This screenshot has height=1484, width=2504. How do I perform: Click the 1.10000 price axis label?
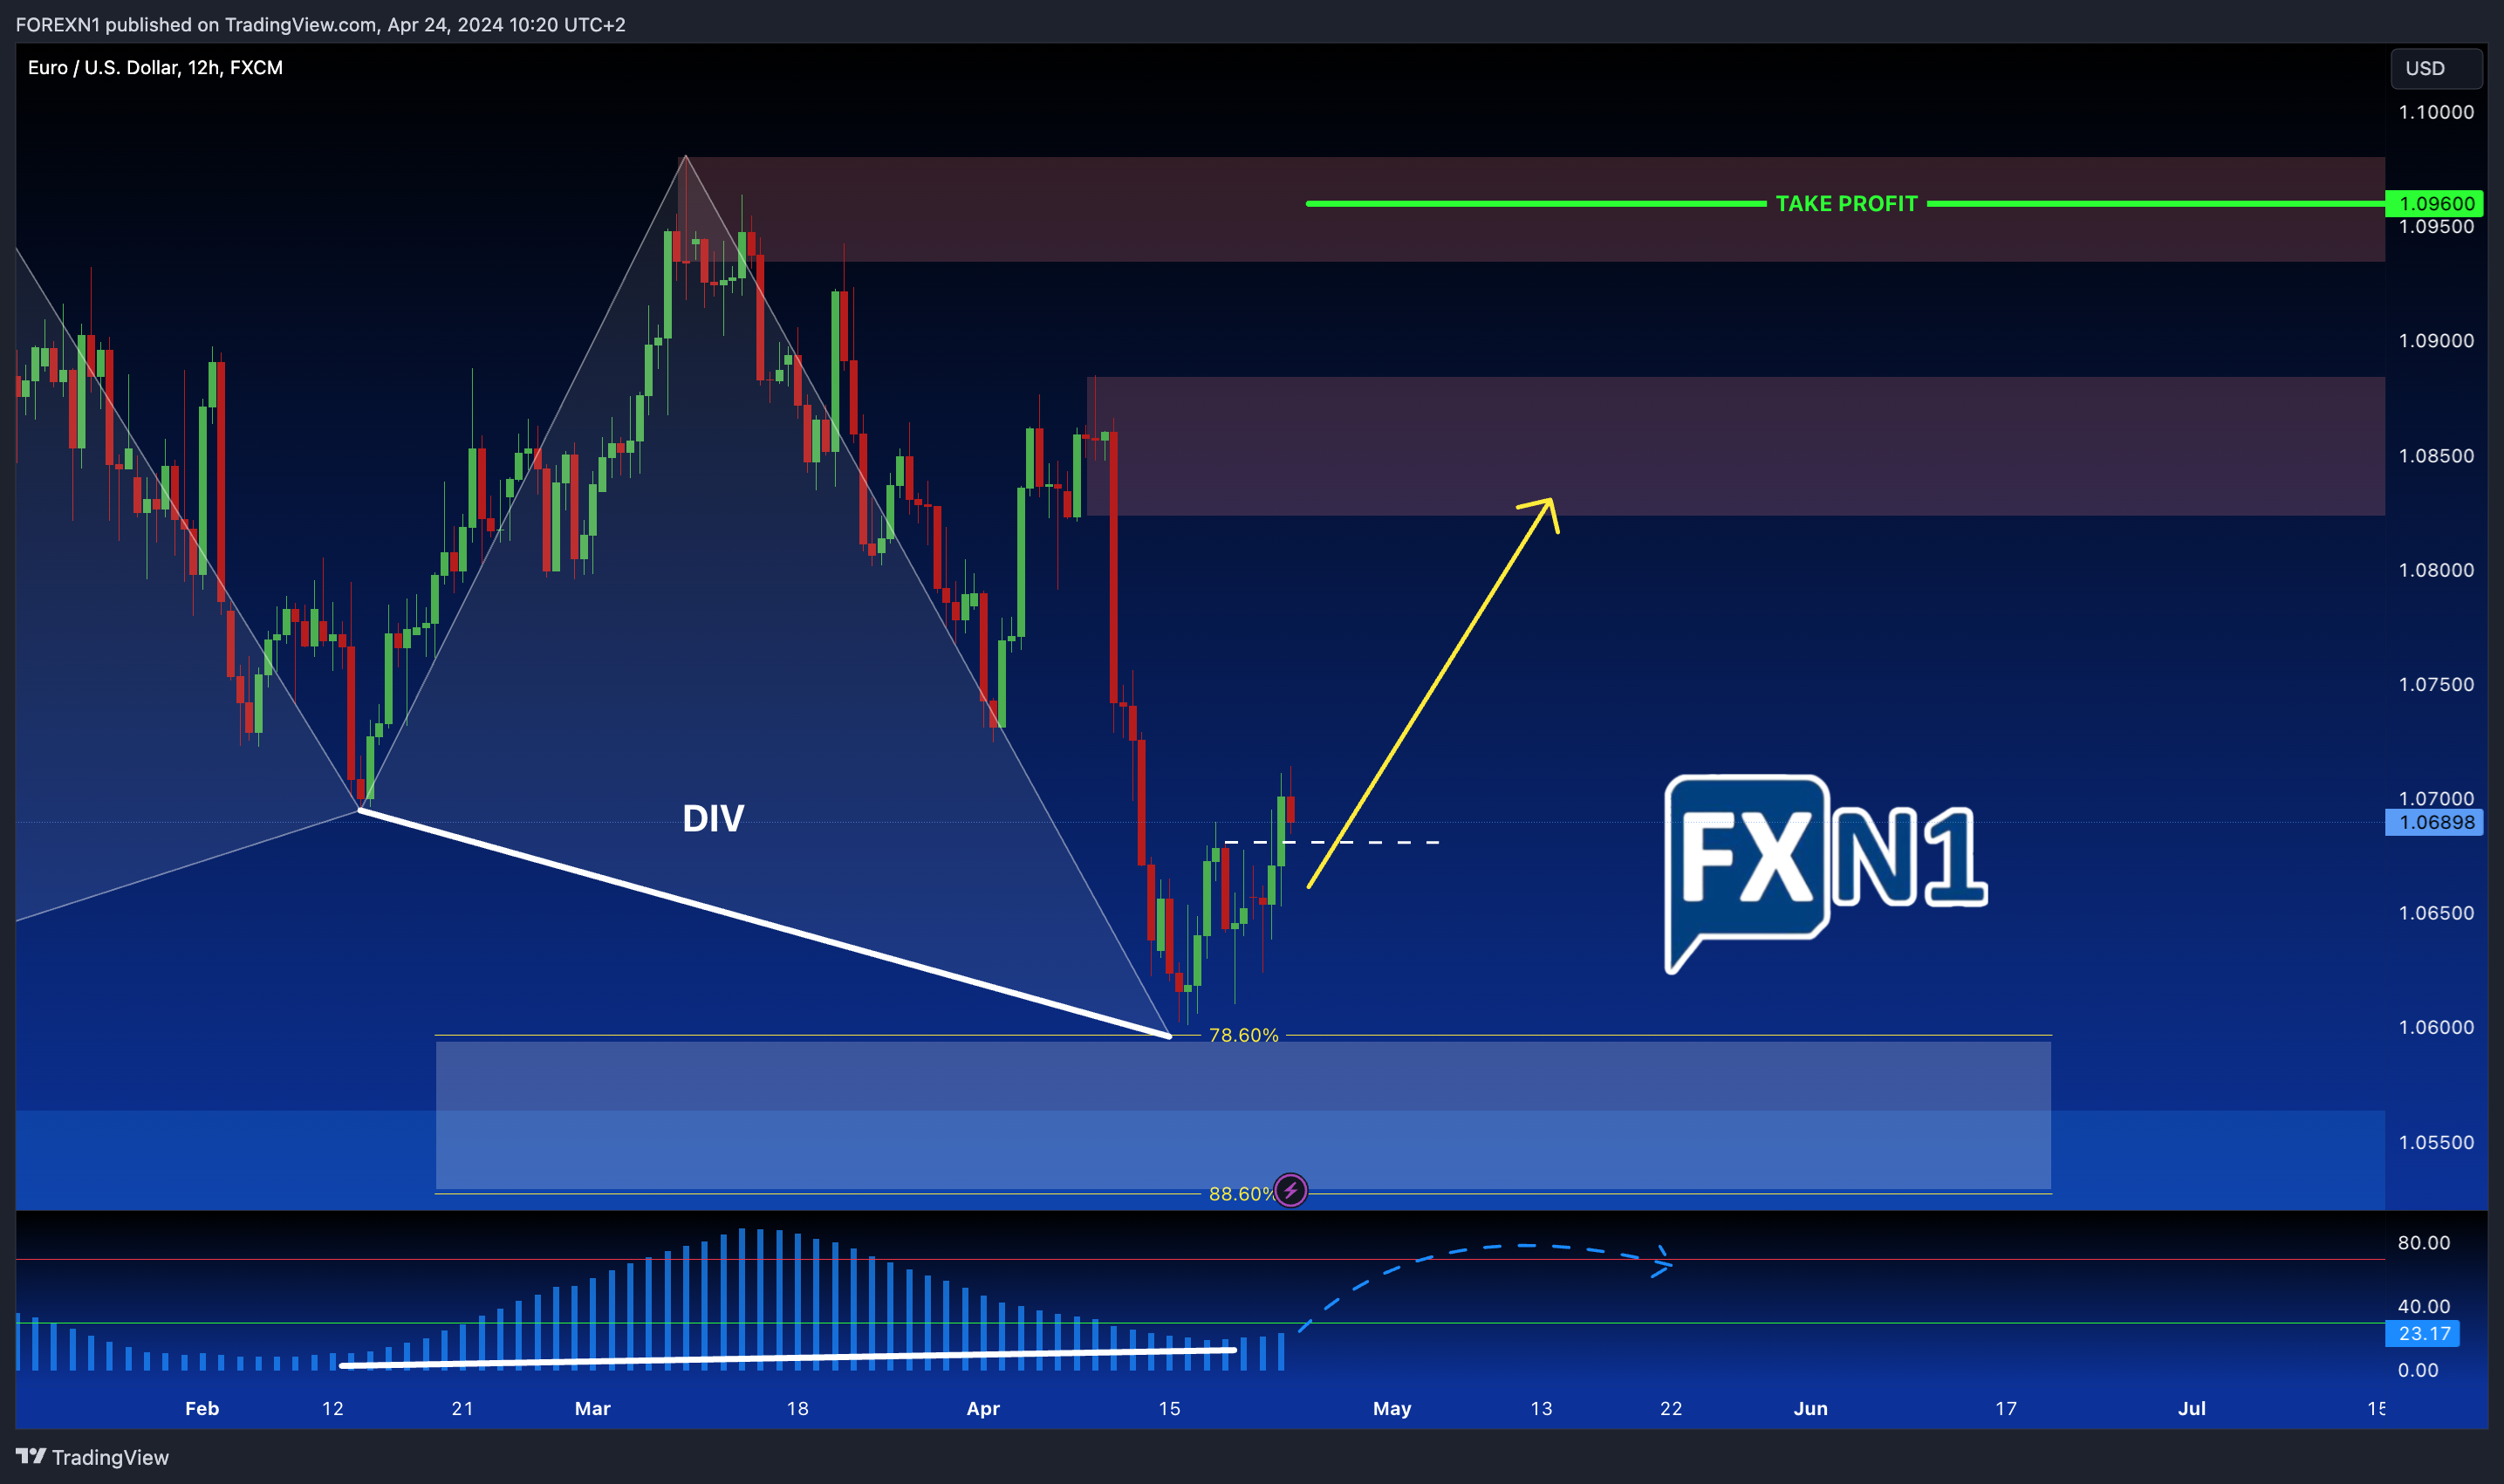pos(2436,112)
